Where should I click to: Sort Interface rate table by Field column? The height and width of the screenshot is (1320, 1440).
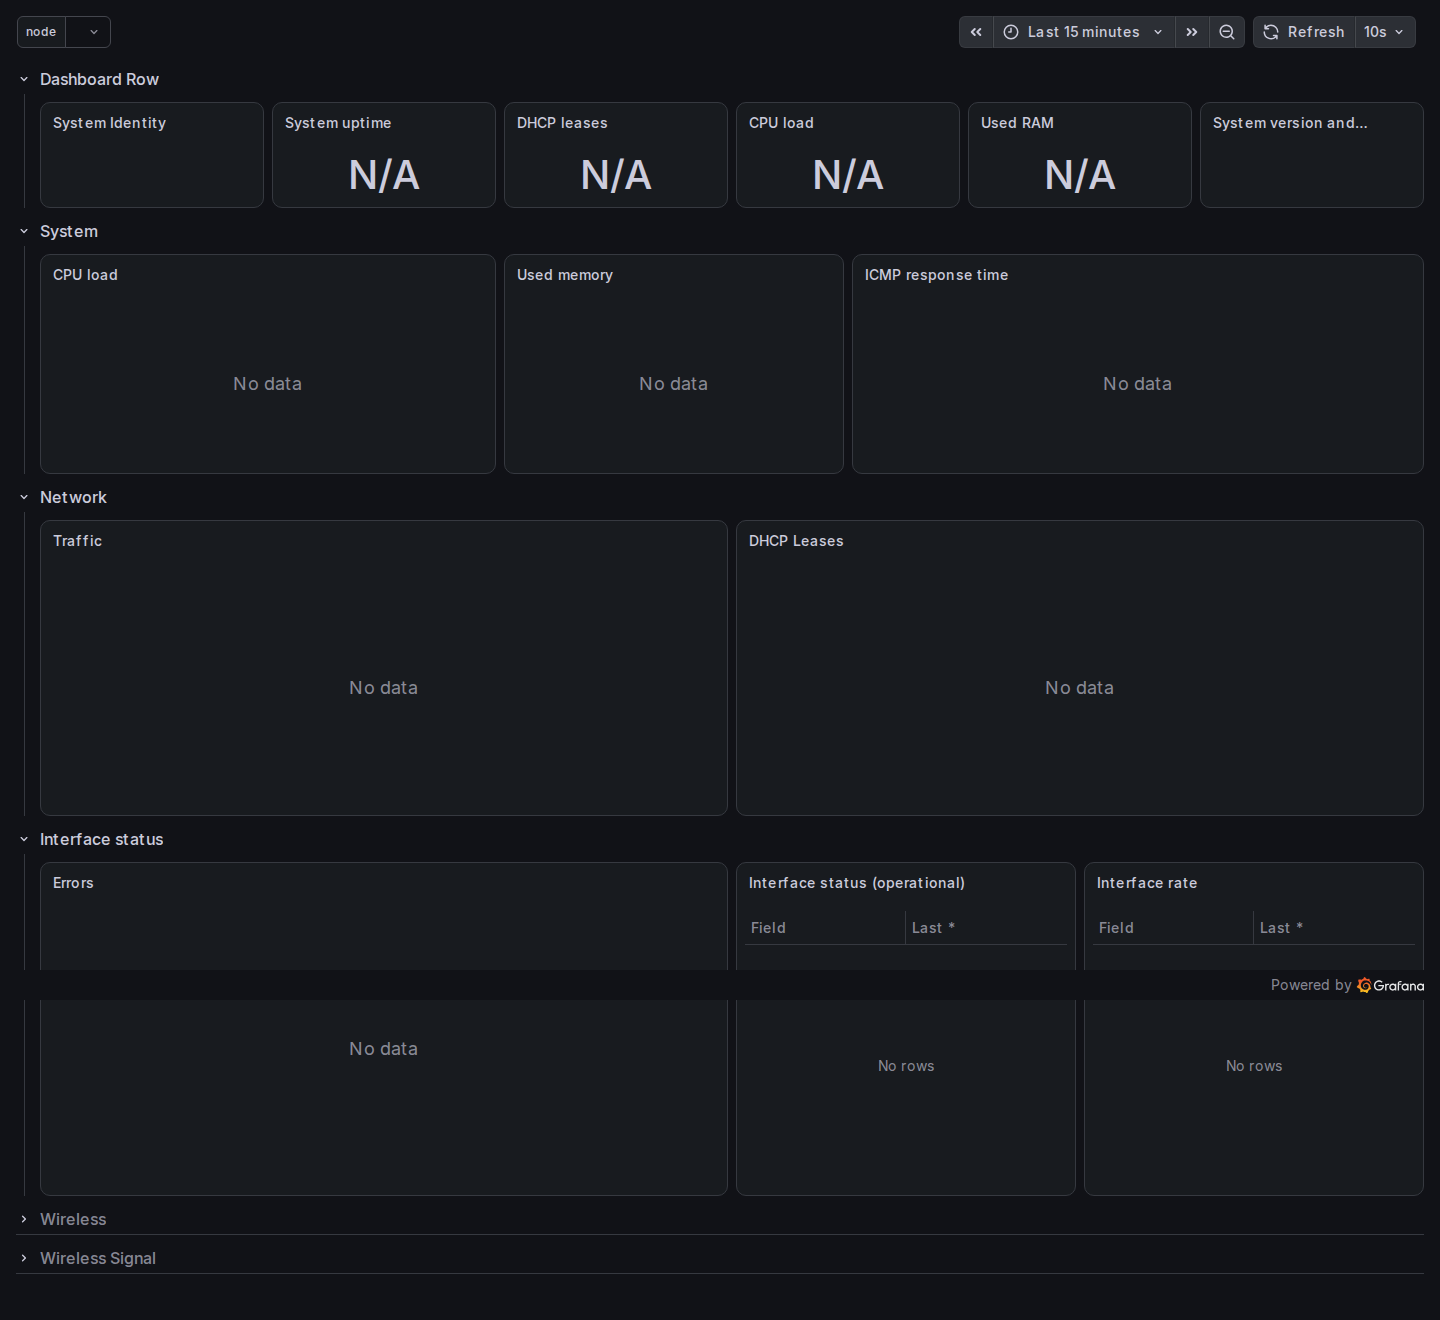1116,928
